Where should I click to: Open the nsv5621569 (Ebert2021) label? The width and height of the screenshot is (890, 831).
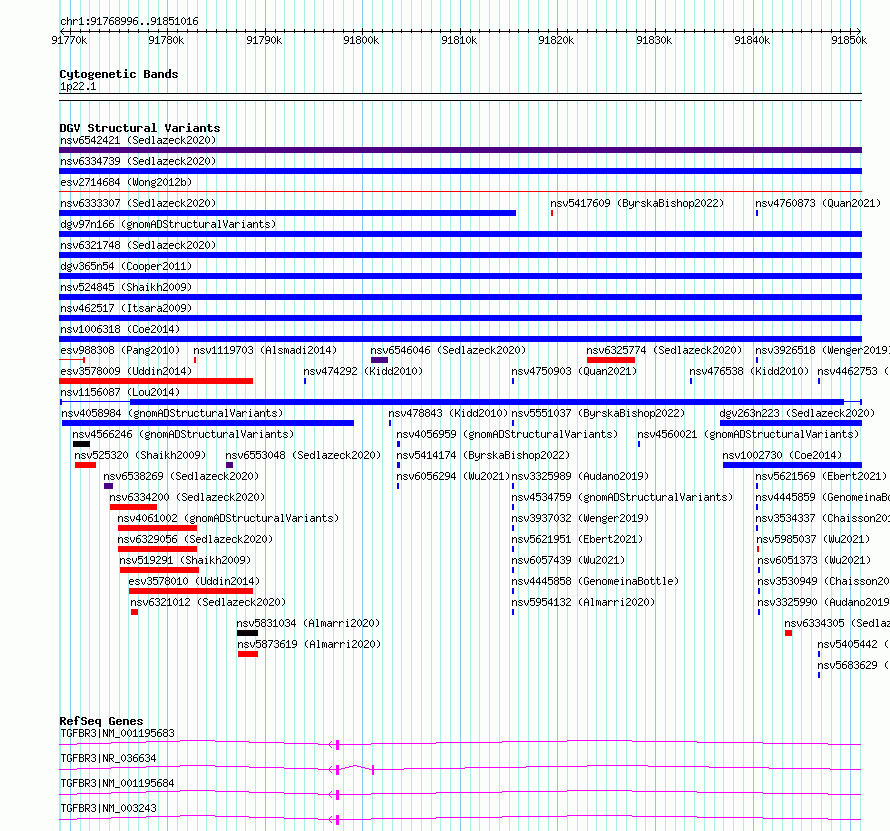(x=821, y=476)
